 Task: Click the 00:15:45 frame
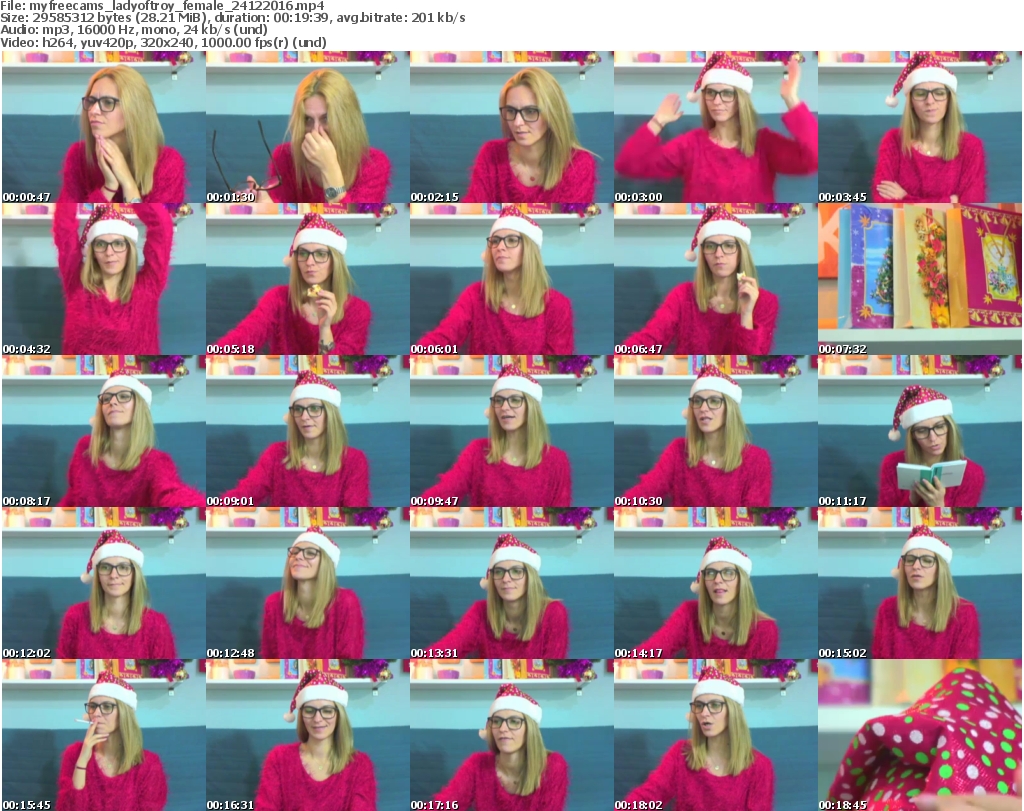tap(103, 735)
